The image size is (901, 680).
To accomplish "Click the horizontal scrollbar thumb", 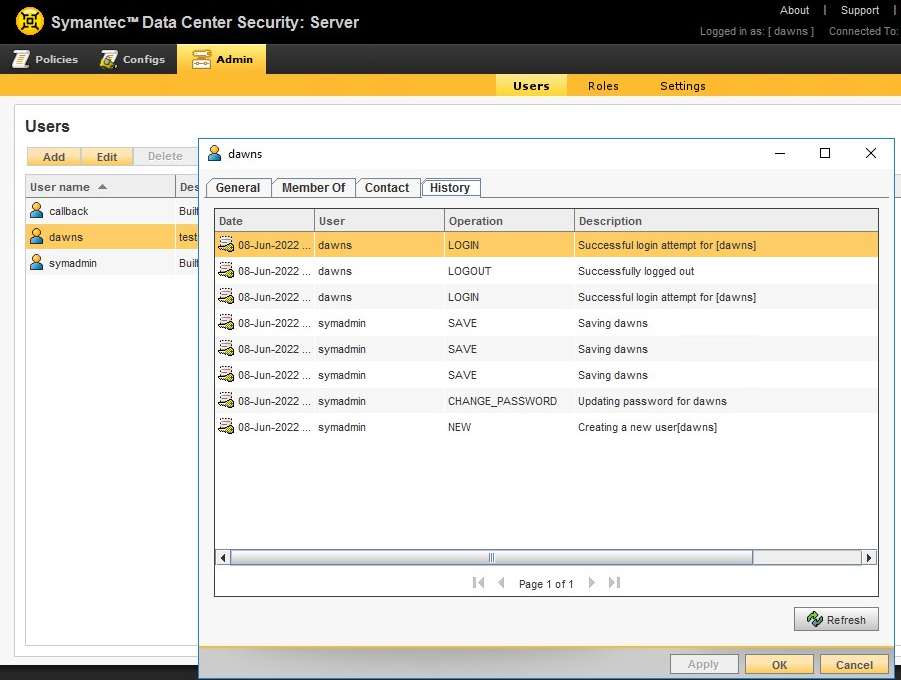I will [x=491, y=557].
